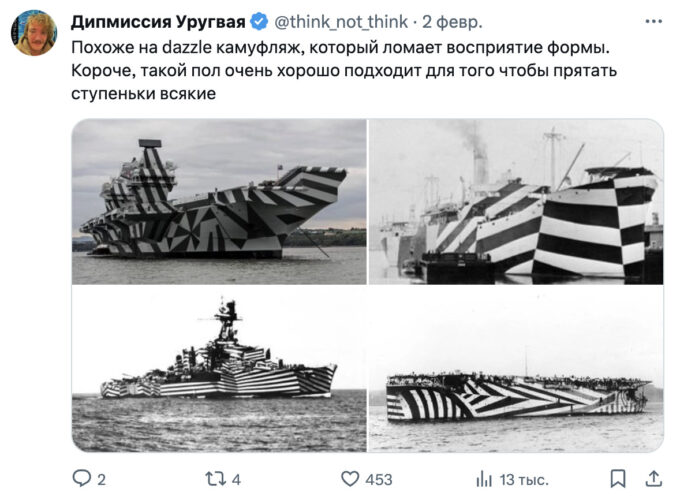Click the 13 тыс. views count
The image size is (680, 500).
click(524, 480)
